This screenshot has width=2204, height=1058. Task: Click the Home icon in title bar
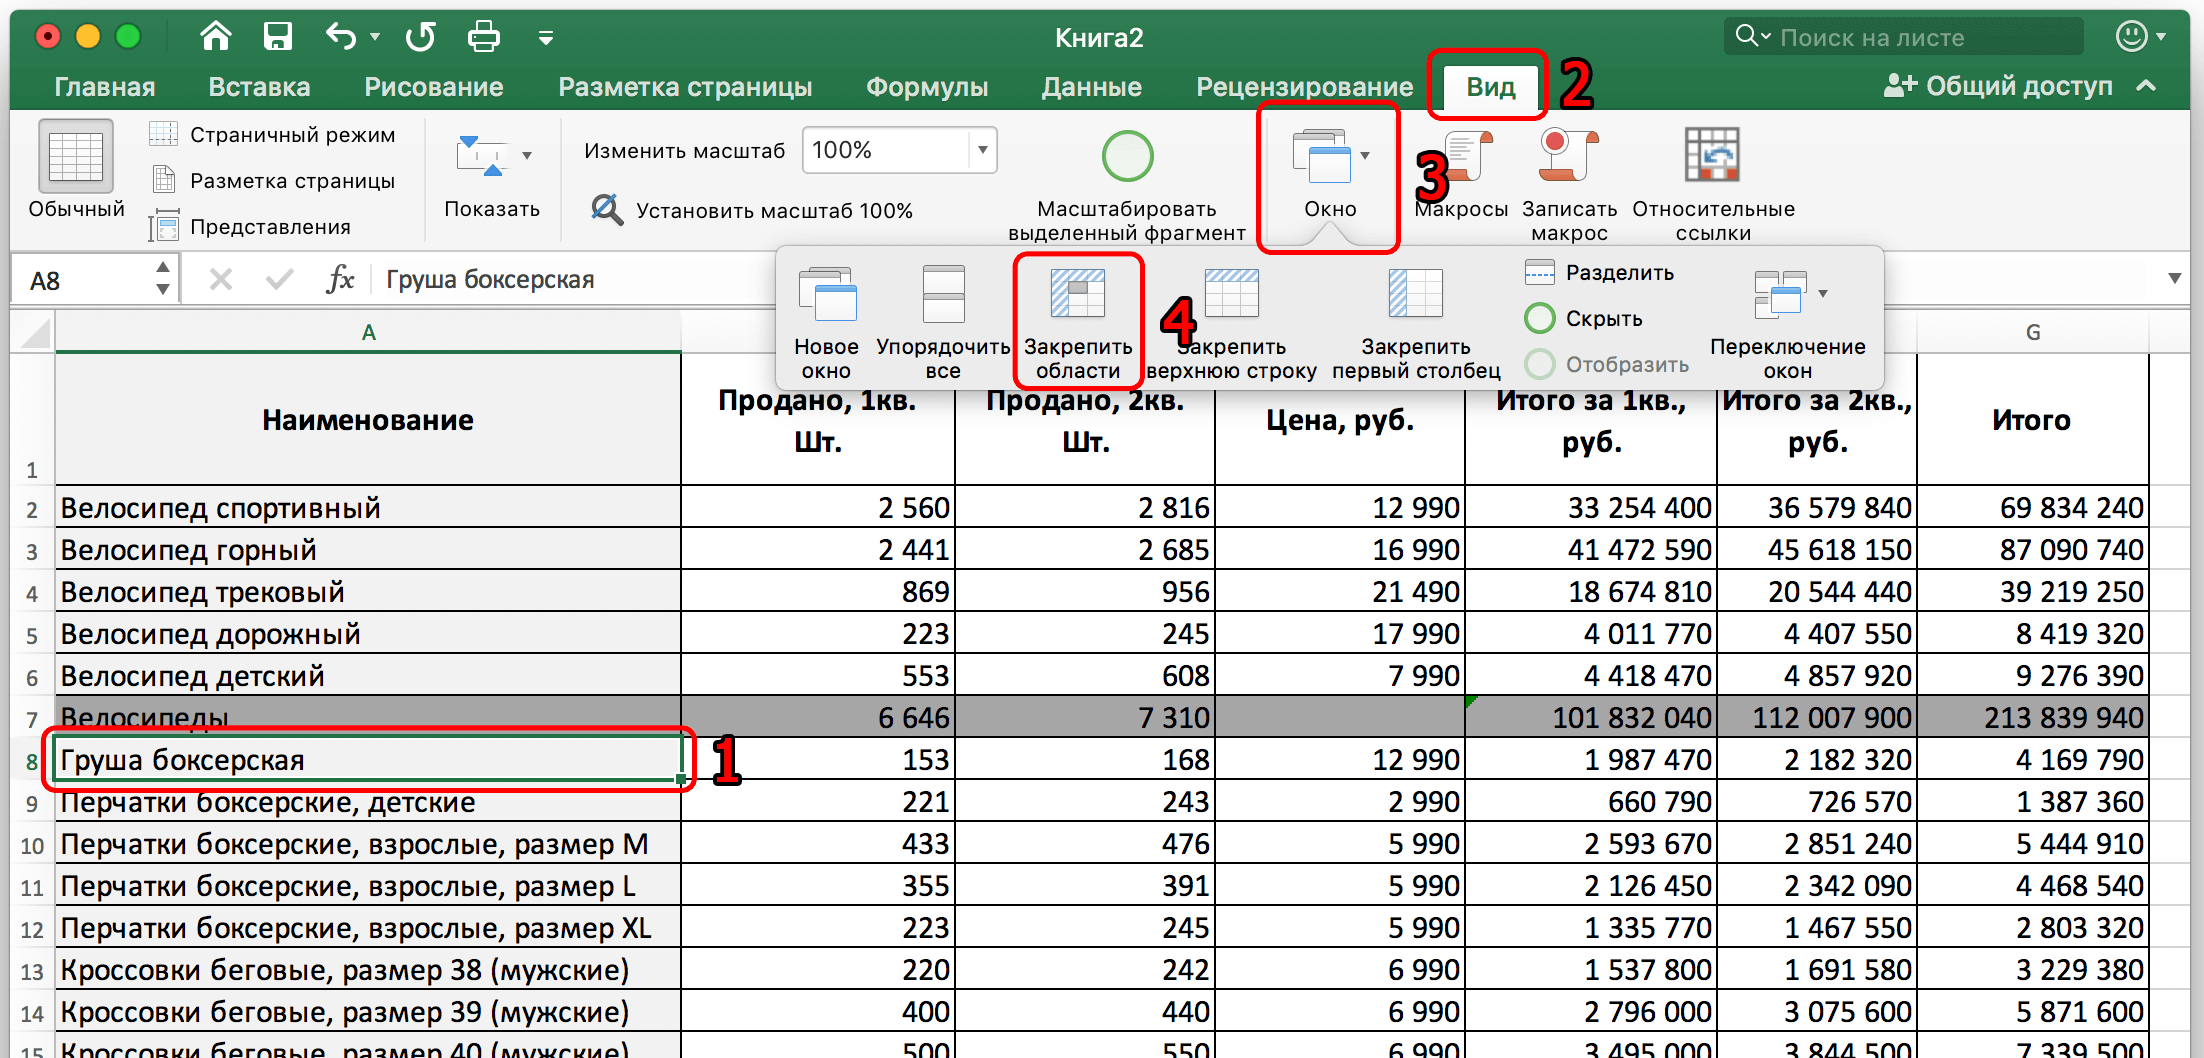[215, 37]
